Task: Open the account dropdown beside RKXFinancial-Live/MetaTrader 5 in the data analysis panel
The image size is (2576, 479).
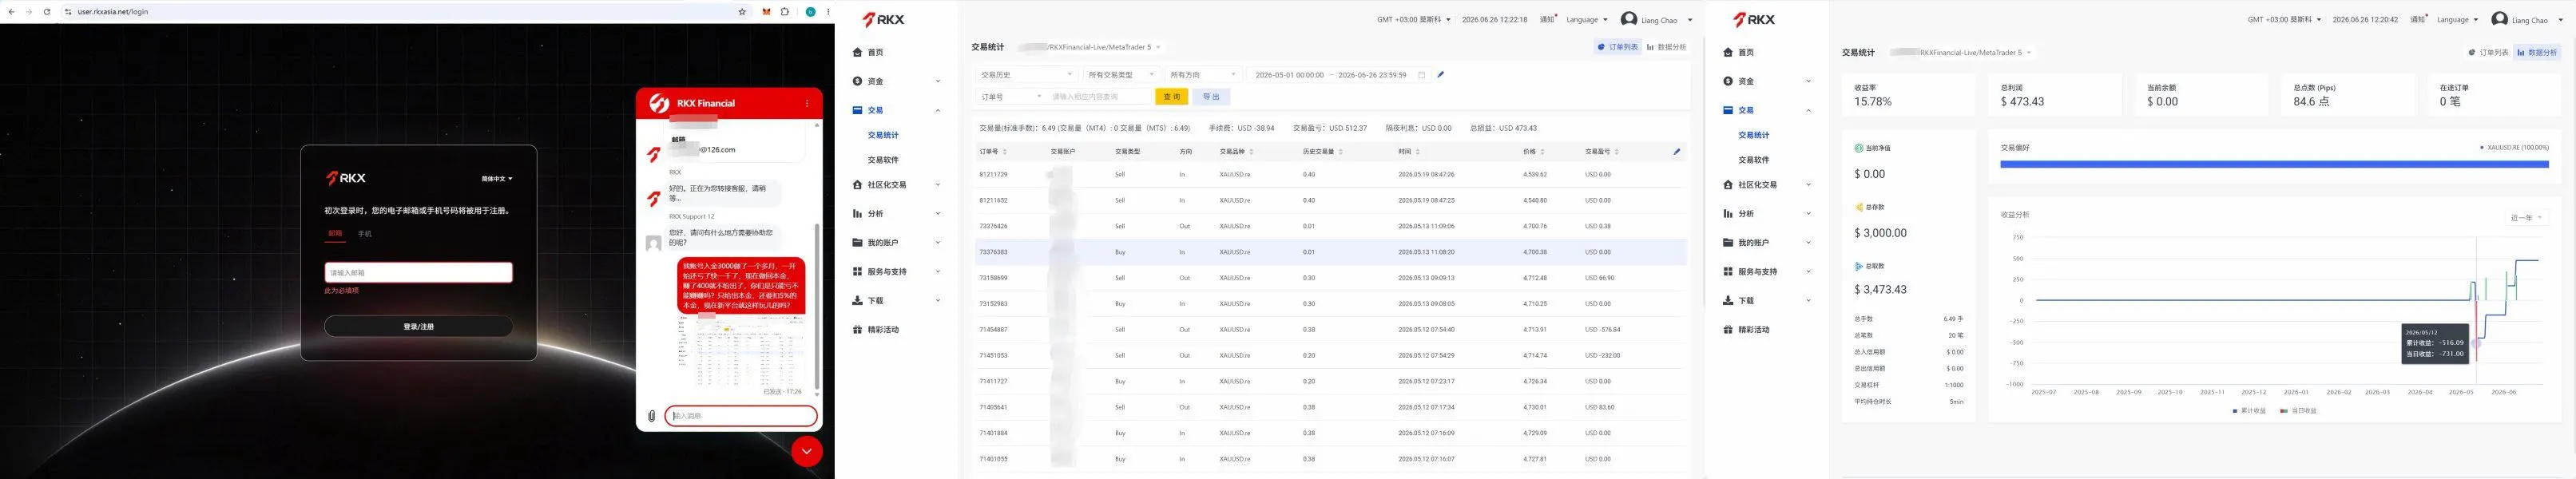Action: coord(2028,53)
